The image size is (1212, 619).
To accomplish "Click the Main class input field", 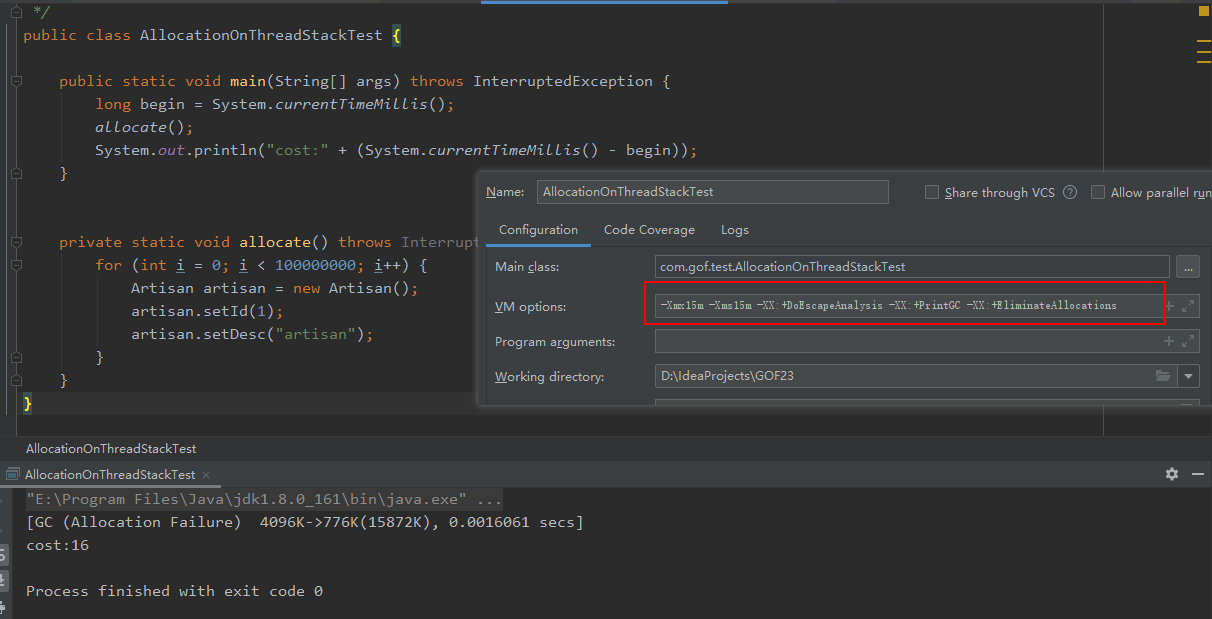I will (912, 267).
